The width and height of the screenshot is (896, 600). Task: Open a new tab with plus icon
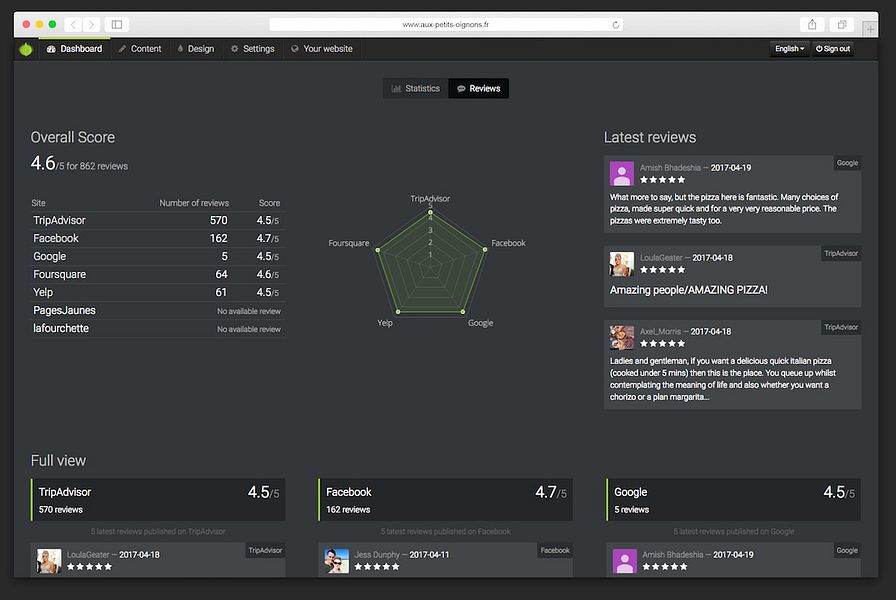[870, 29]
